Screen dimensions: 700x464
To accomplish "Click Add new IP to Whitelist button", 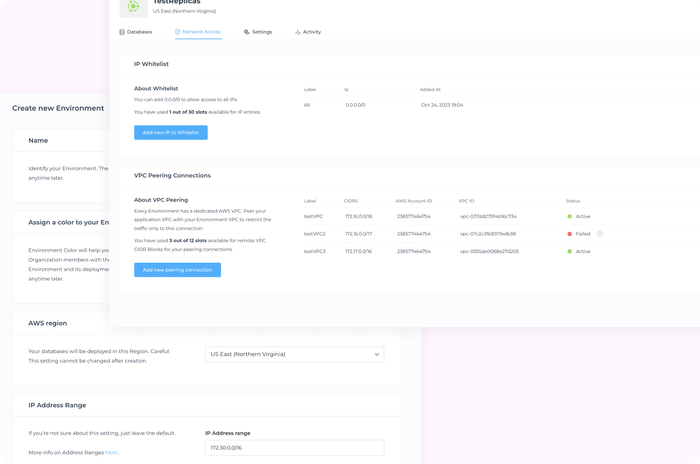I will [x=171, y=133].
